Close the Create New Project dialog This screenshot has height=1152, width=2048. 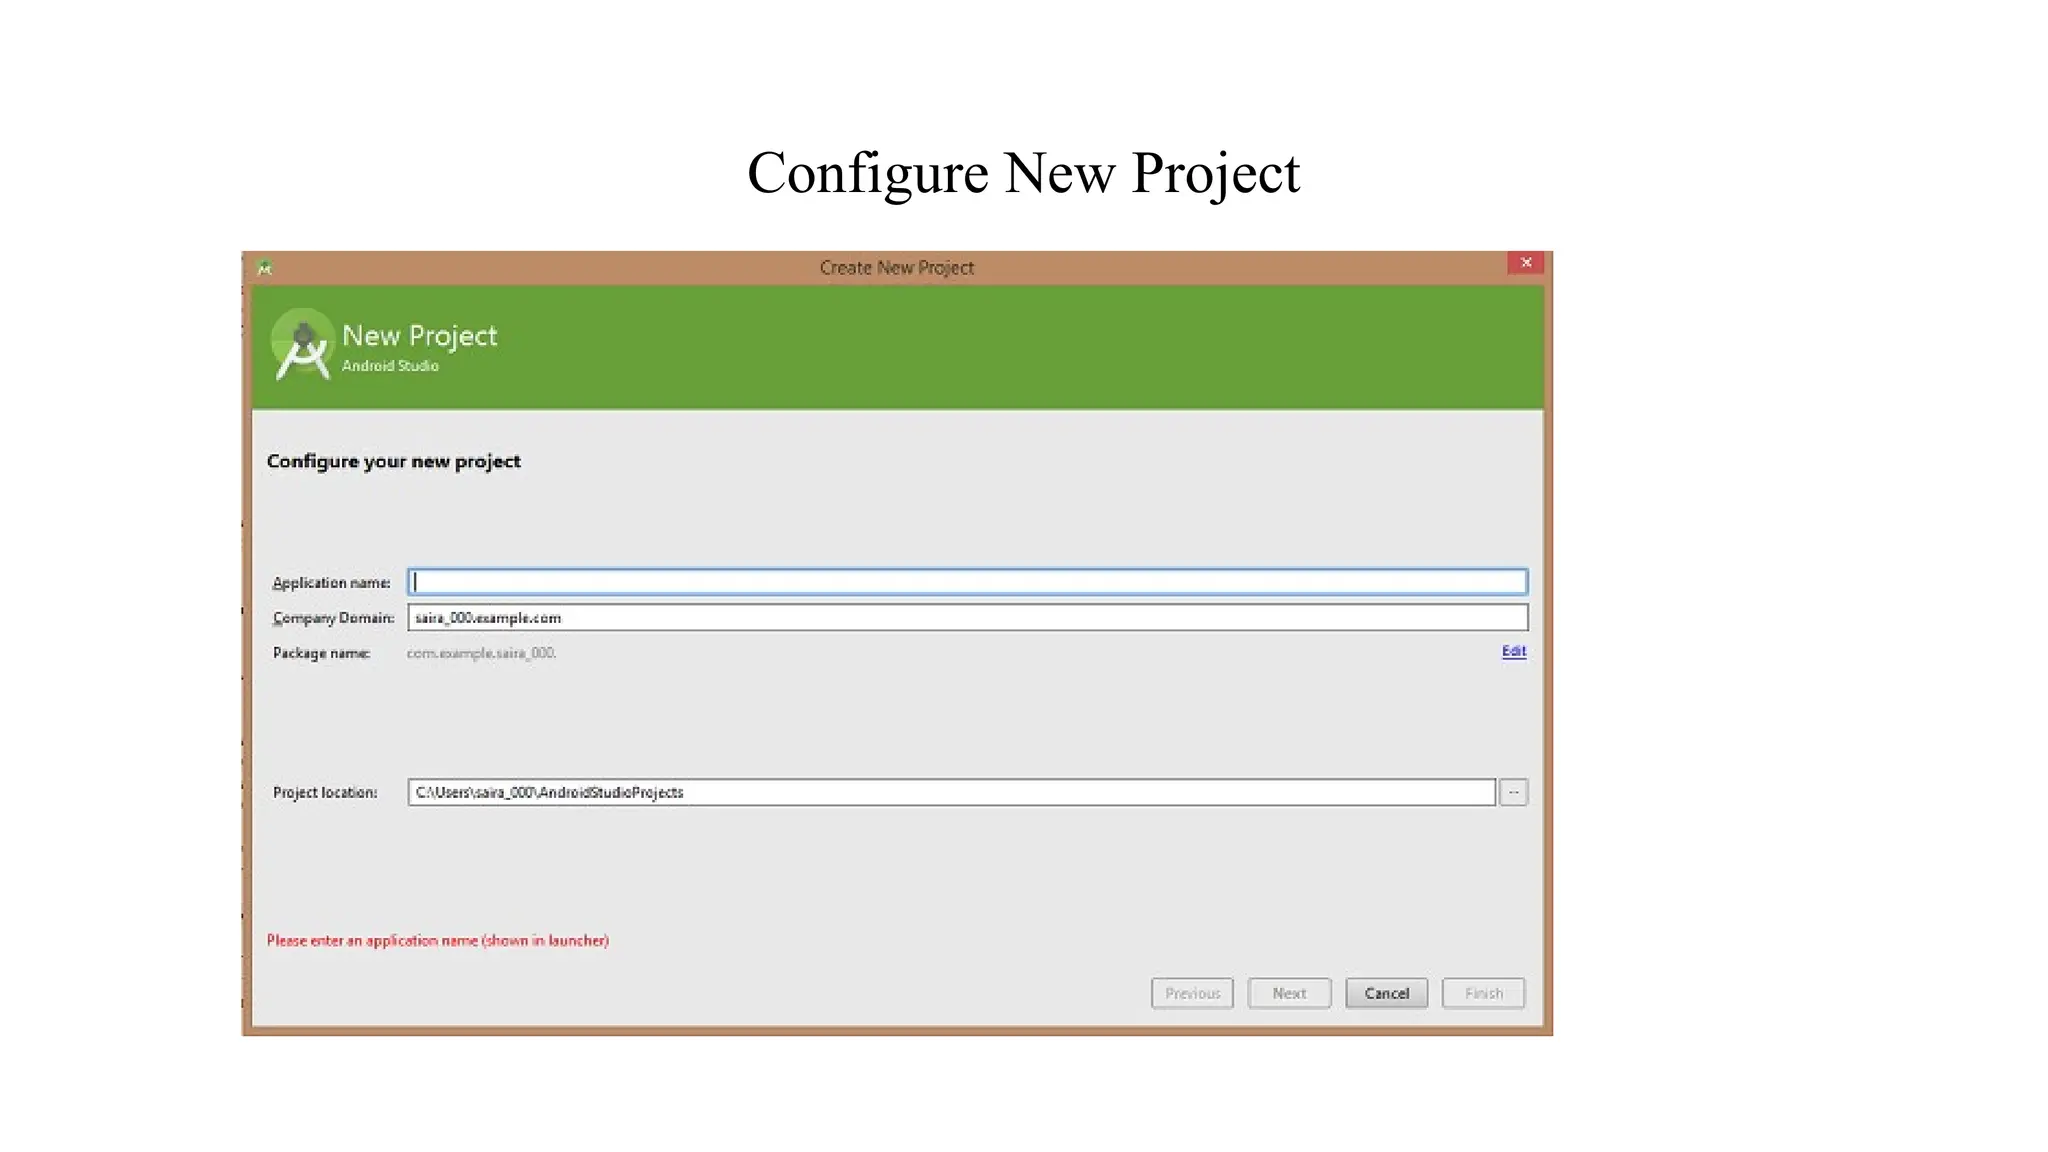(1525, 263)
